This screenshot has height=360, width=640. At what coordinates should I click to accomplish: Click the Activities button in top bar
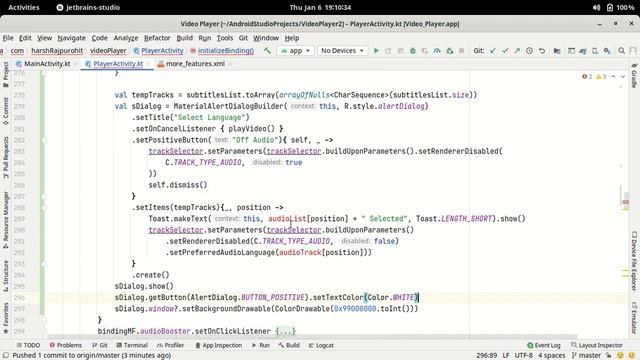[x=24, y=7]
